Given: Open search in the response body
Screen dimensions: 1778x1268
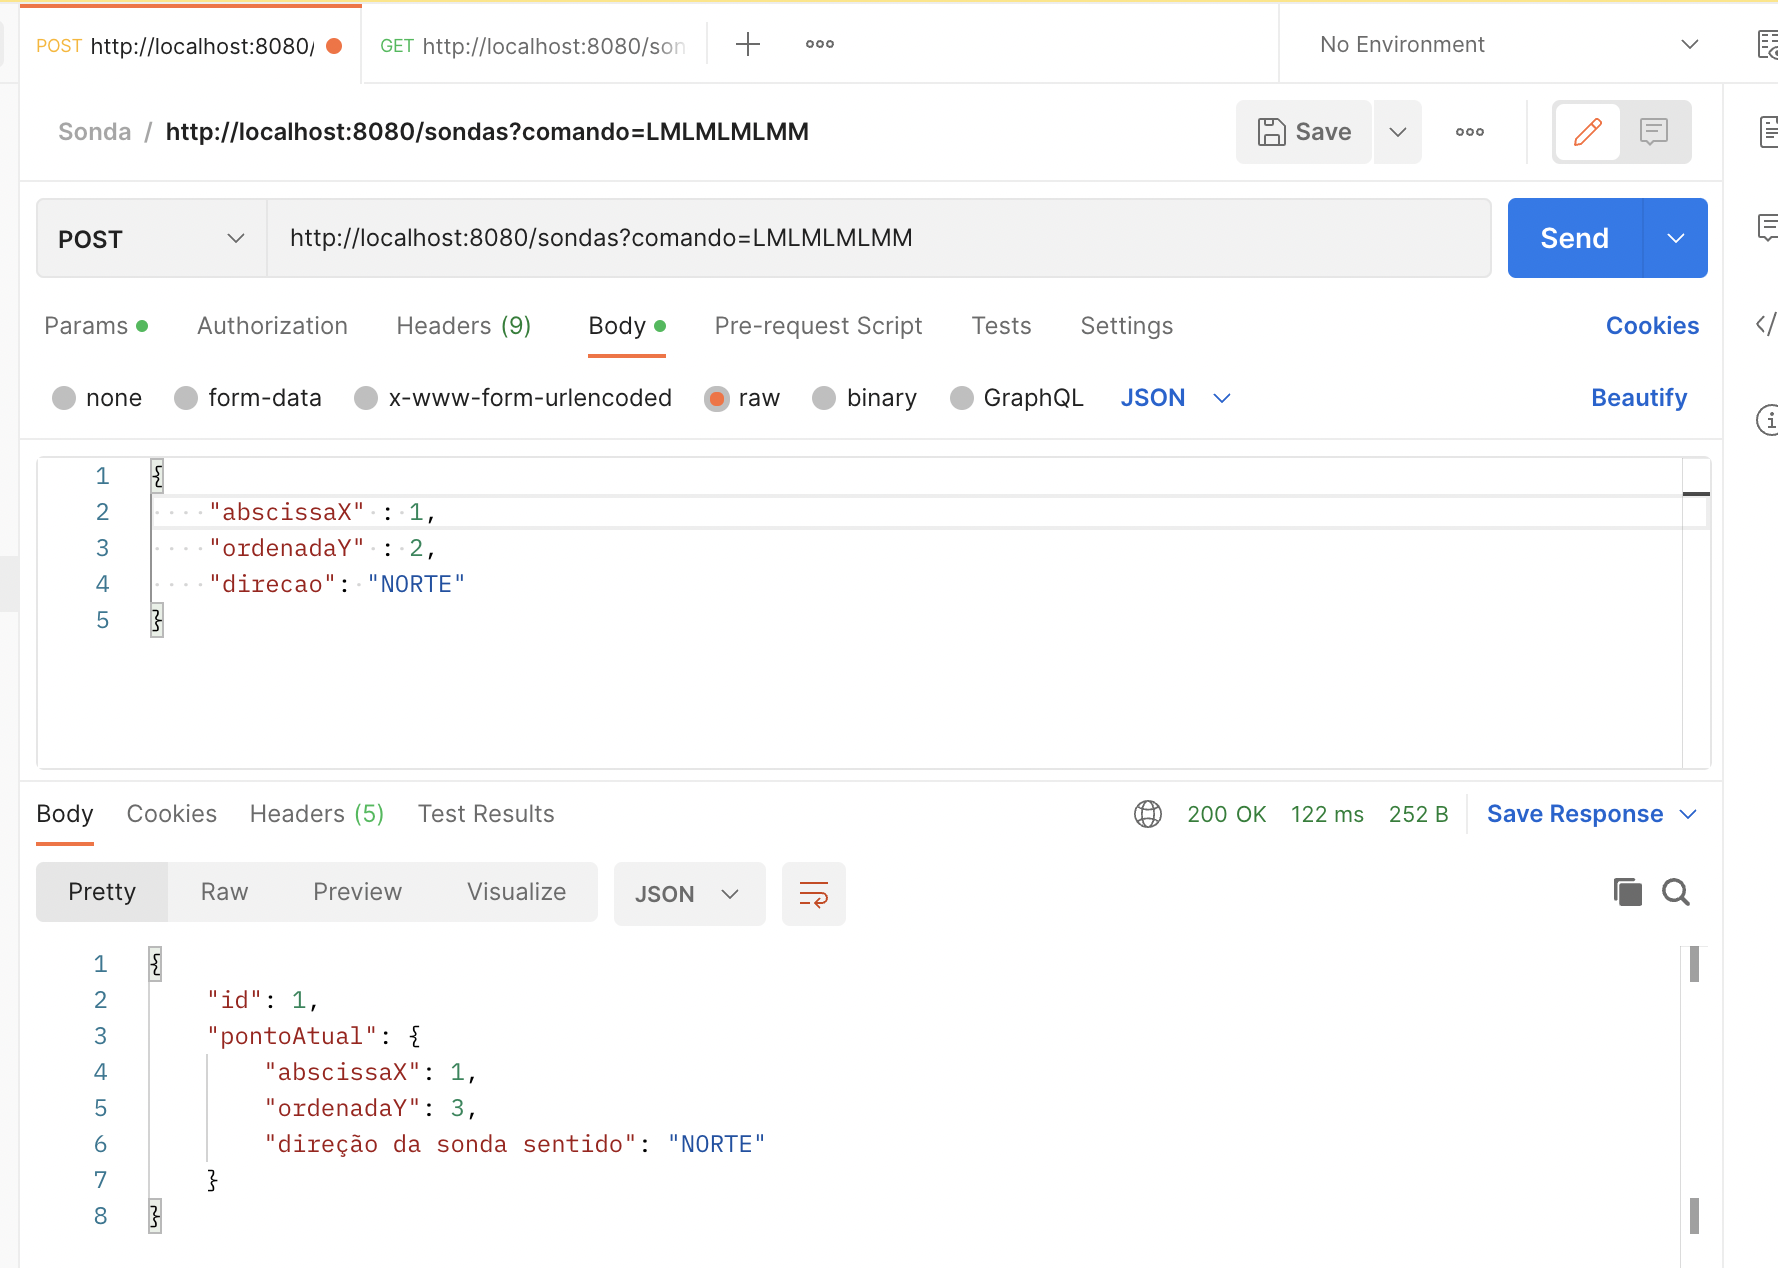Looking at the screenshot, I should pyautogui.click(x=1676, y=892).
